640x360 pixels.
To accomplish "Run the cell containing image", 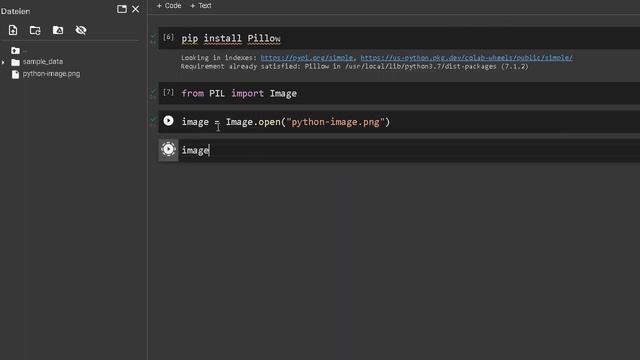I will [168, 149].
